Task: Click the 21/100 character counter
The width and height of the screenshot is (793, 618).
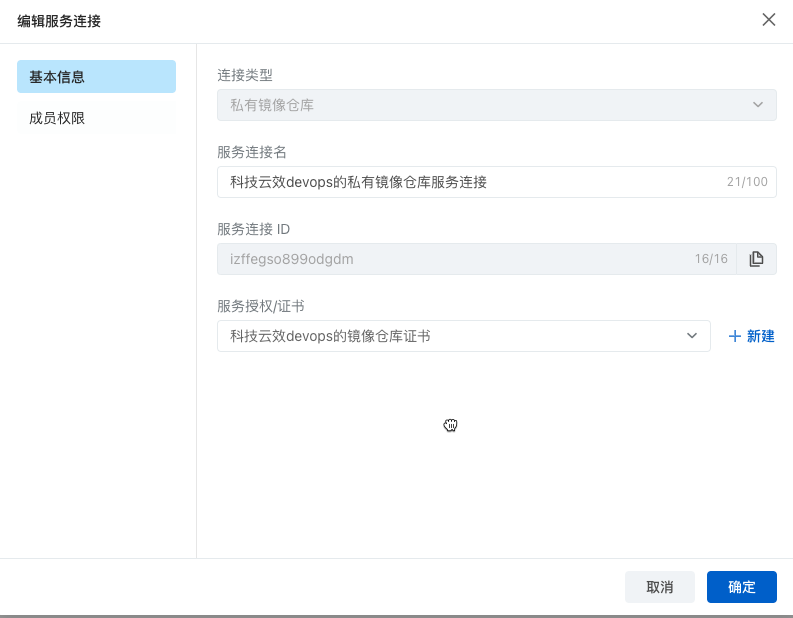Action: (x=747, y=182)
